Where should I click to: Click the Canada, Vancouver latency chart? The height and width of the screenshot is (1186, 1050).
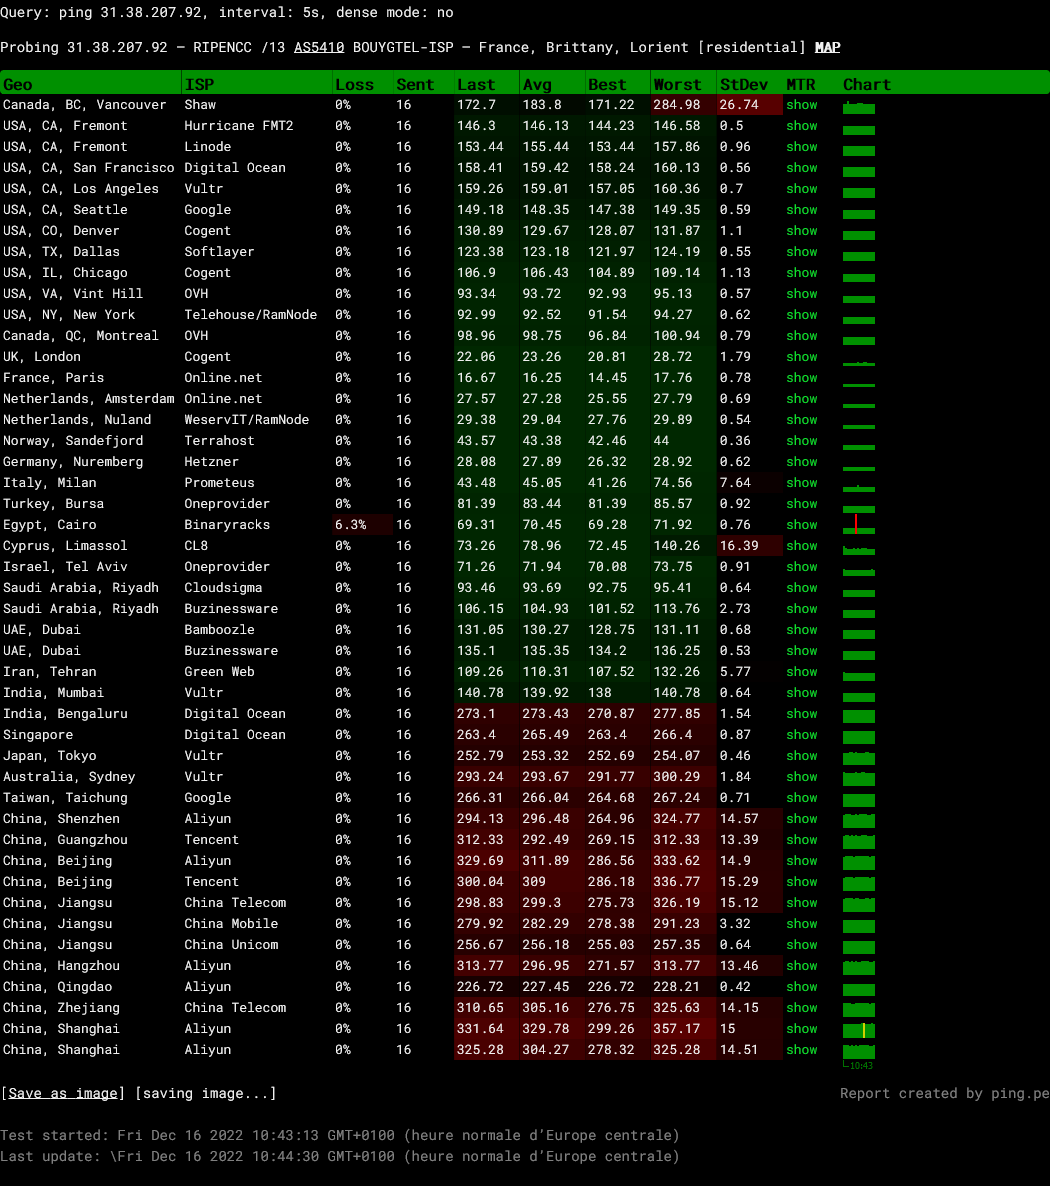click(858, 105)
